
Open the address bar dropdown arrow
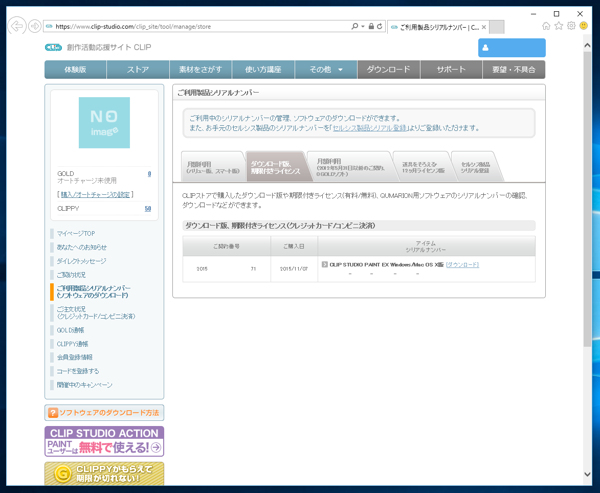point(363,26)
